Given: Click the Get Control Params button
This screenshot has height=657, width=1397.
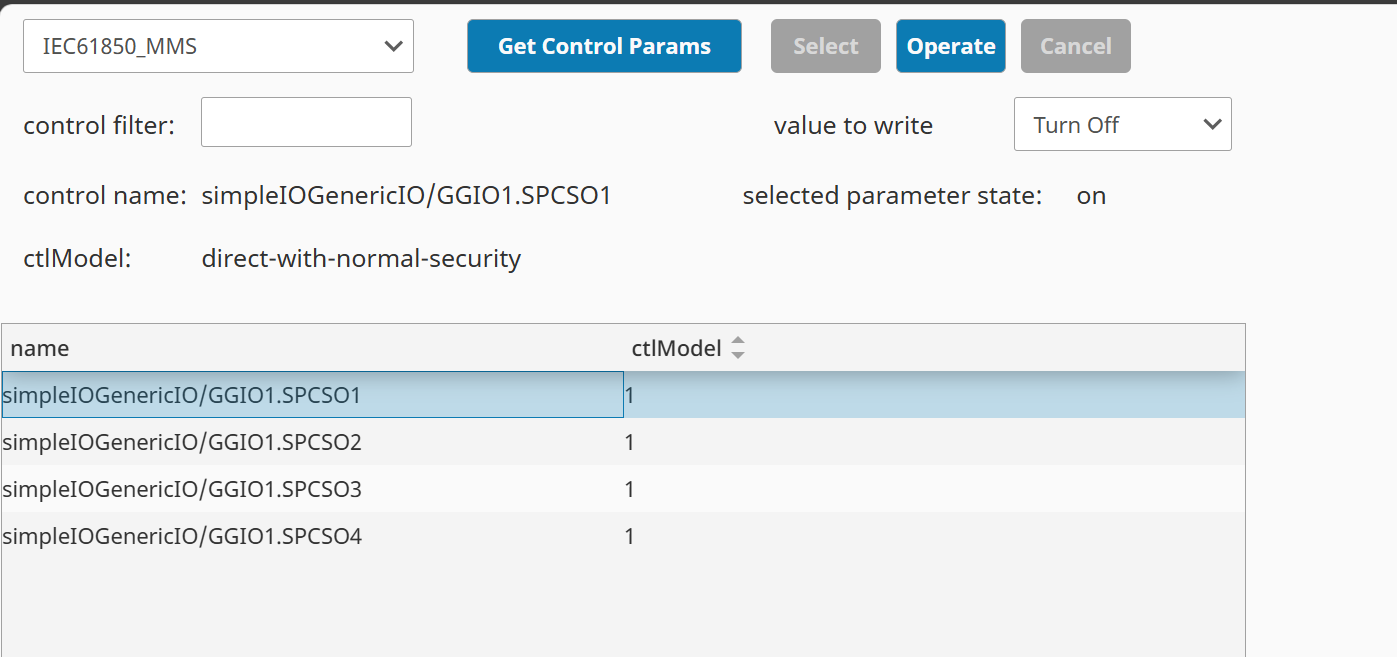Looking at the screenshot, I should [604, 46].
